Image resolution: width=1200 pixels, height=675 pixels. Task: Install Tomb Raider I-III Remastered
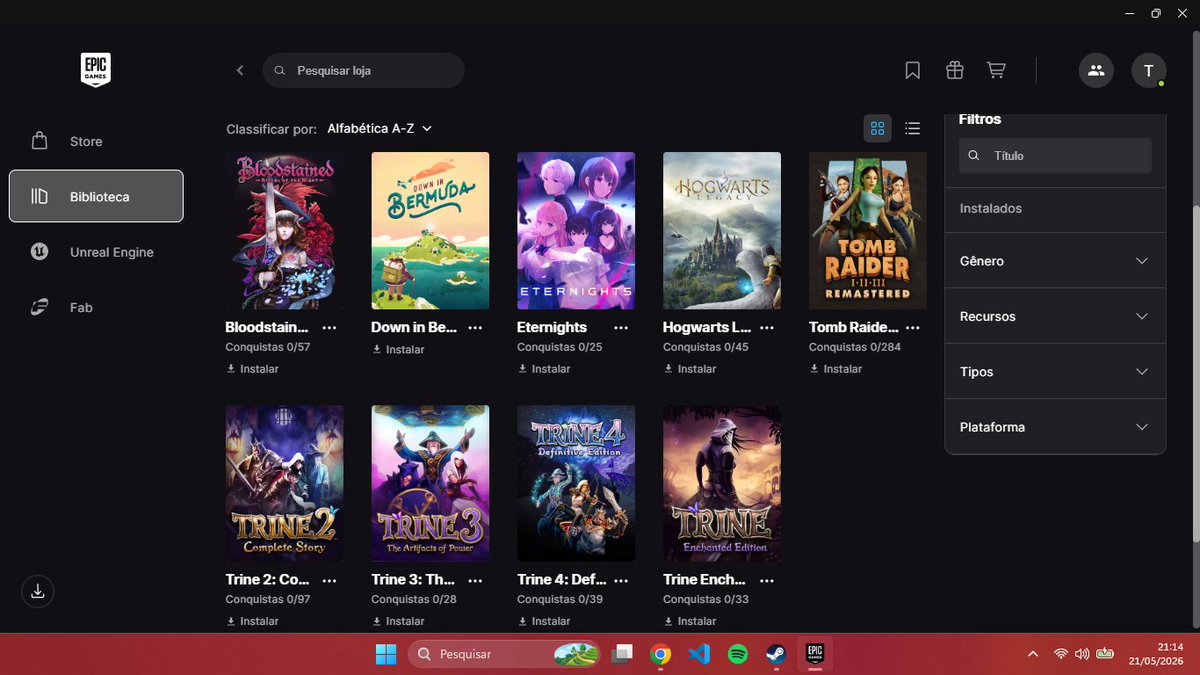837,369
